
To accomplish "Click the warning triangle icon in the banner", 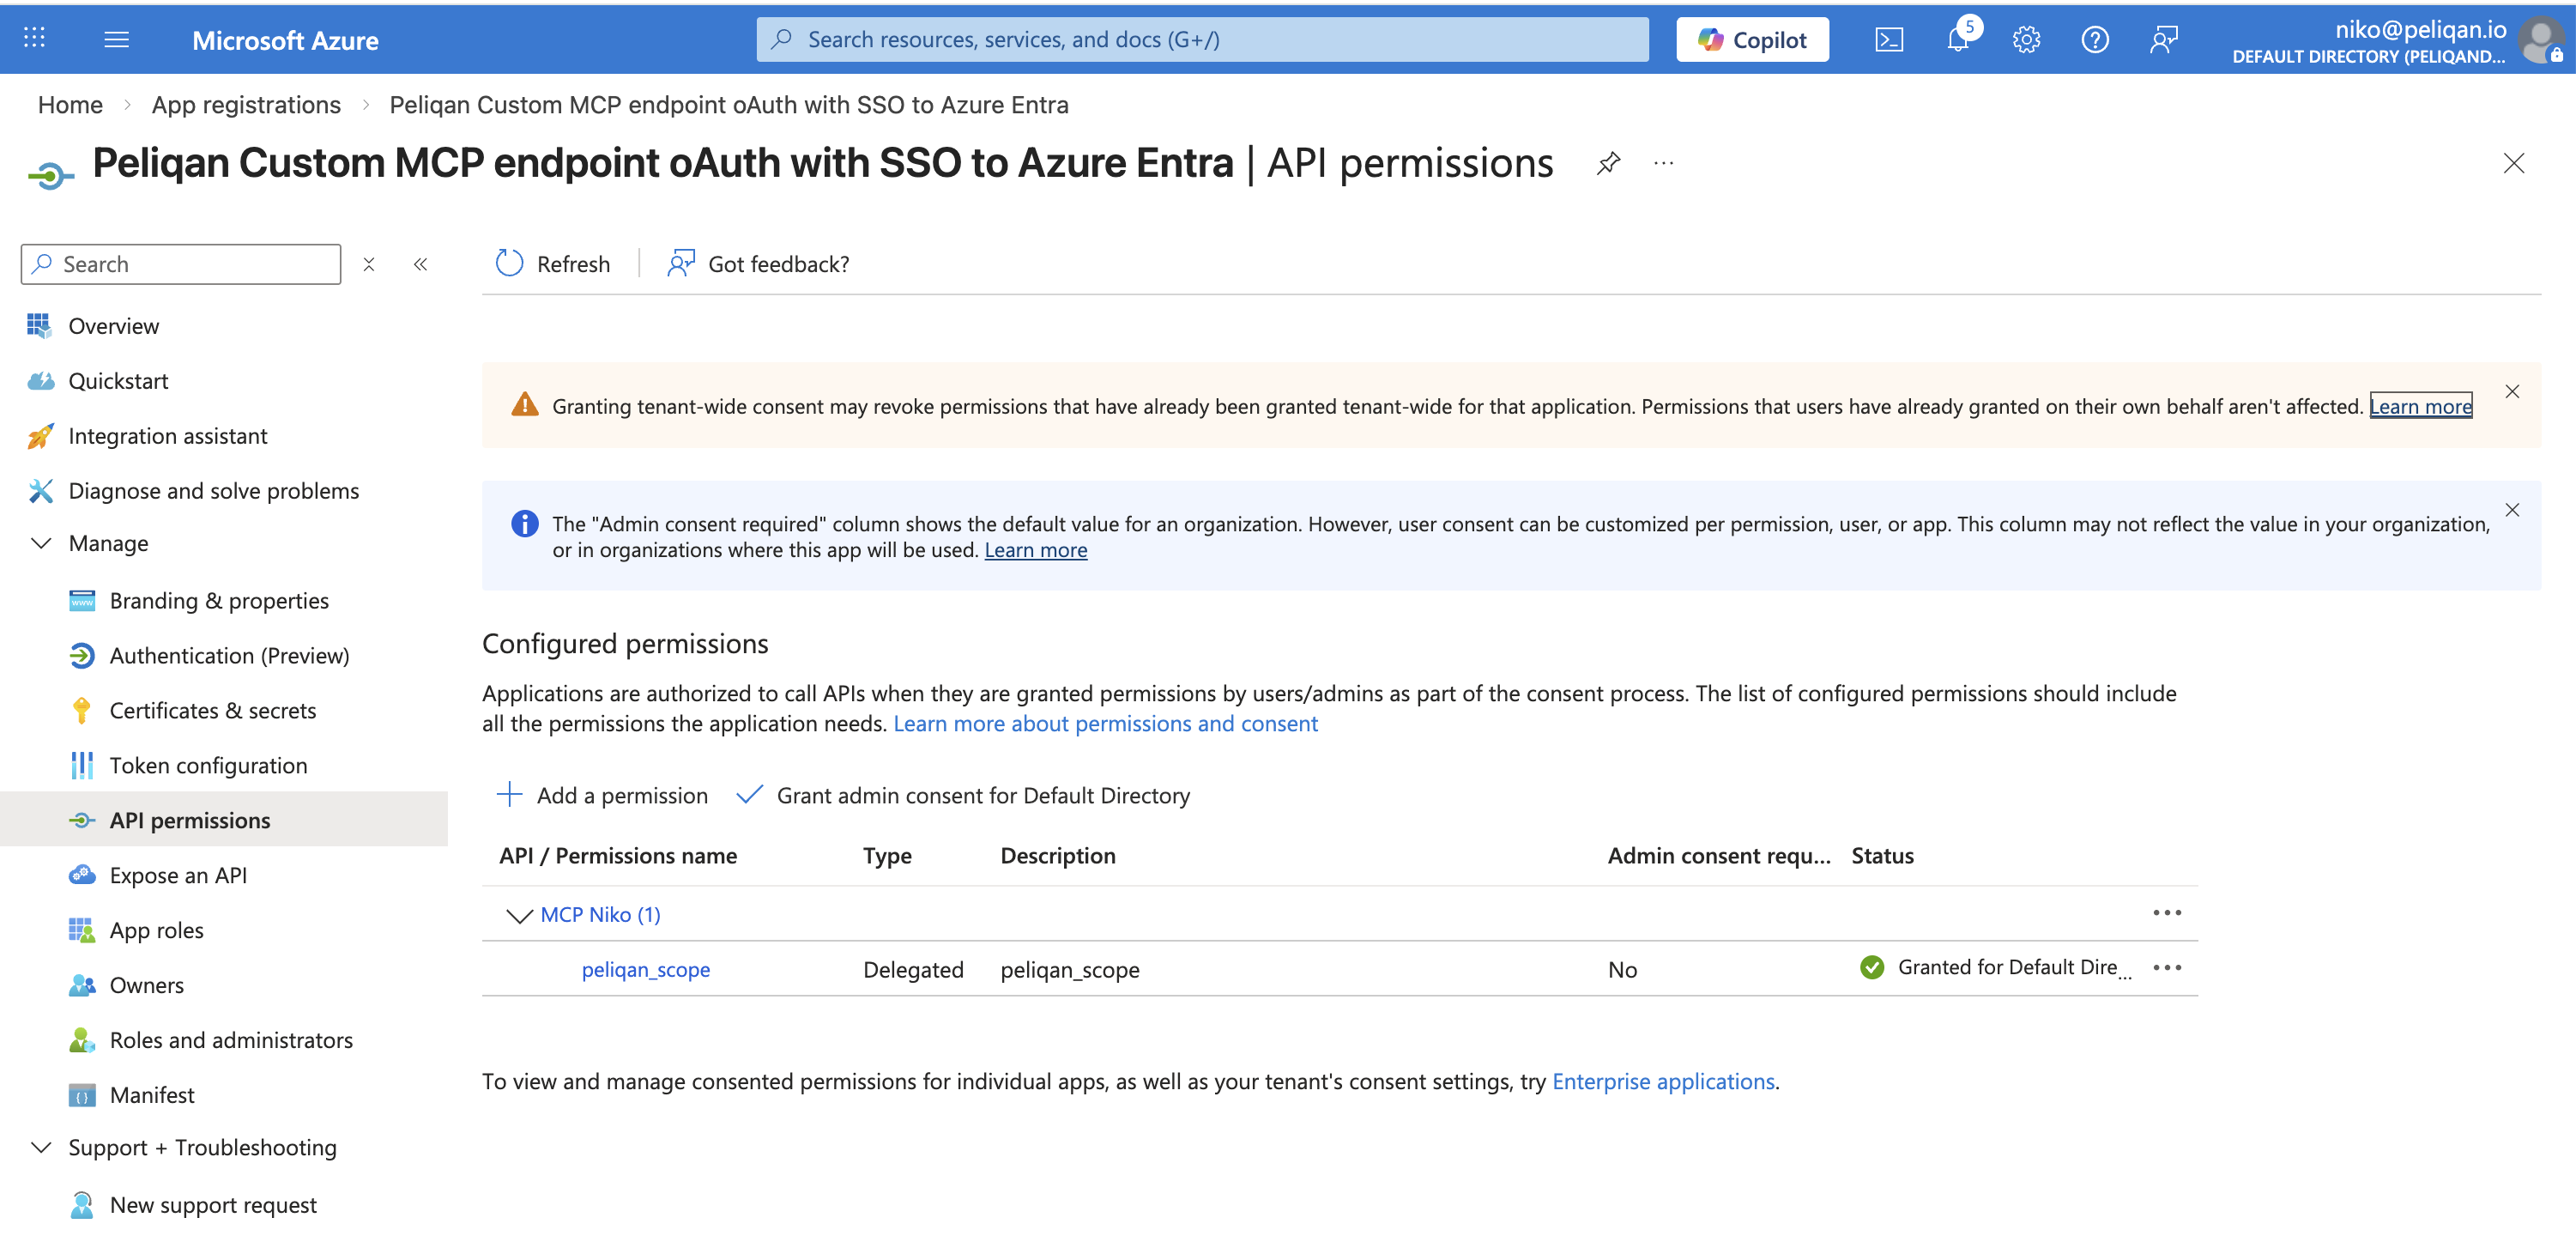I will coord(525,404).
